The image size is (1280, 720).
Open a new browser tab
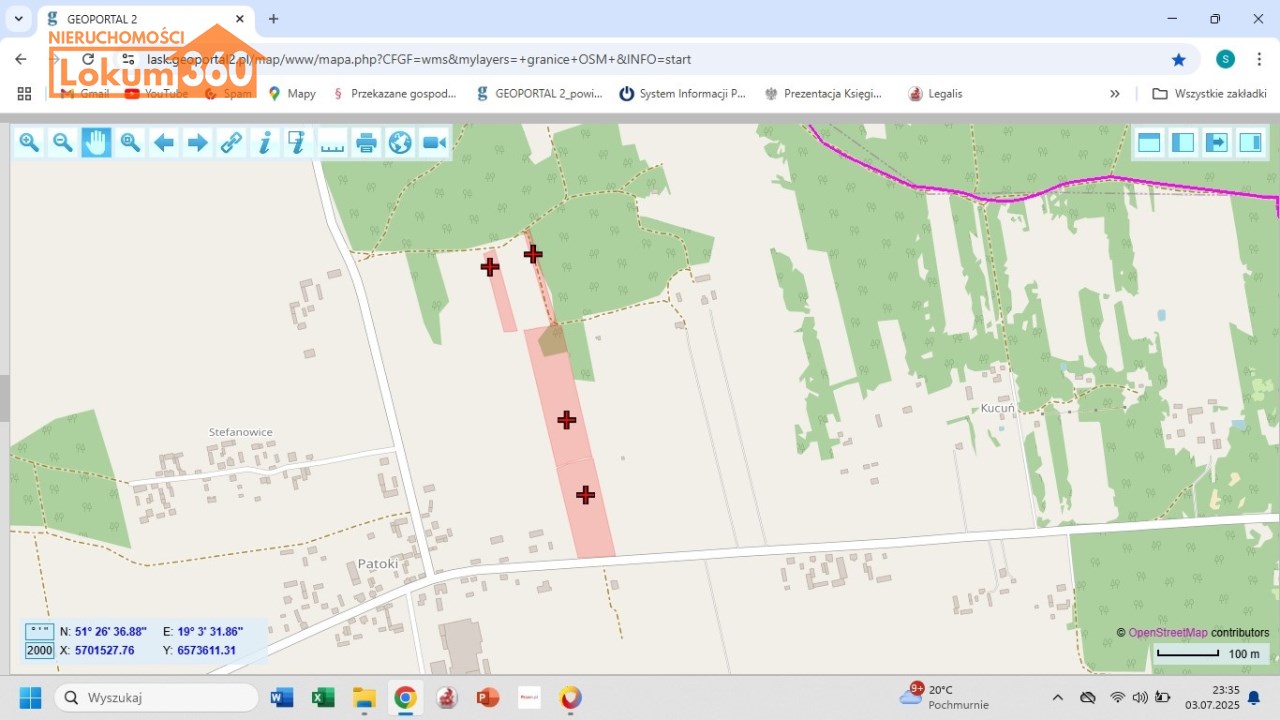273,19
